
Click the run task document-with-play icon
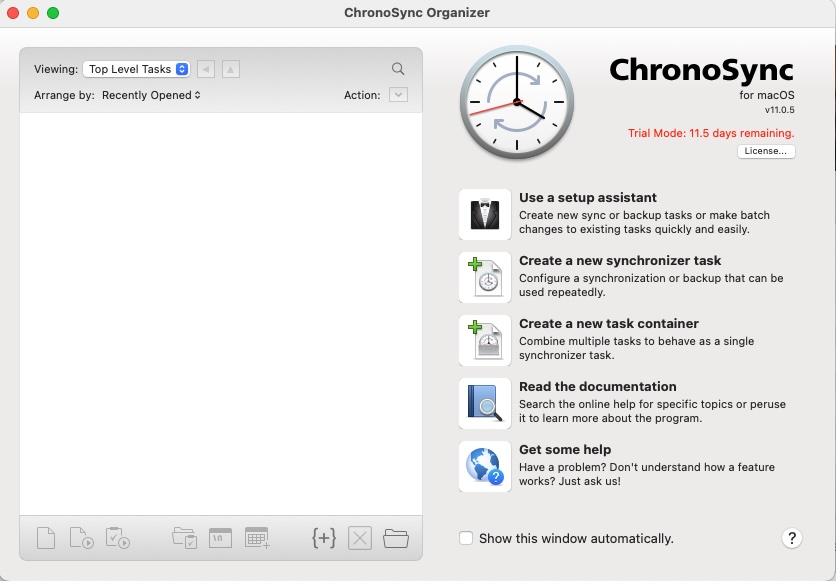[82, 538]
